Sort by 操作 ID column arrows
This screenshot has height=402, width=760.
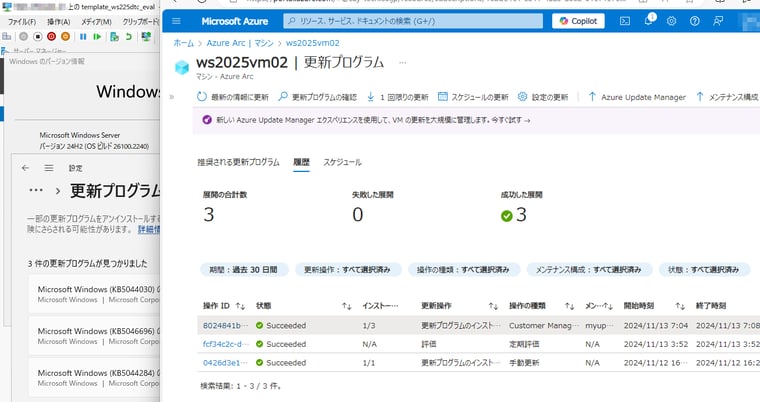click(x=240, y=306)
